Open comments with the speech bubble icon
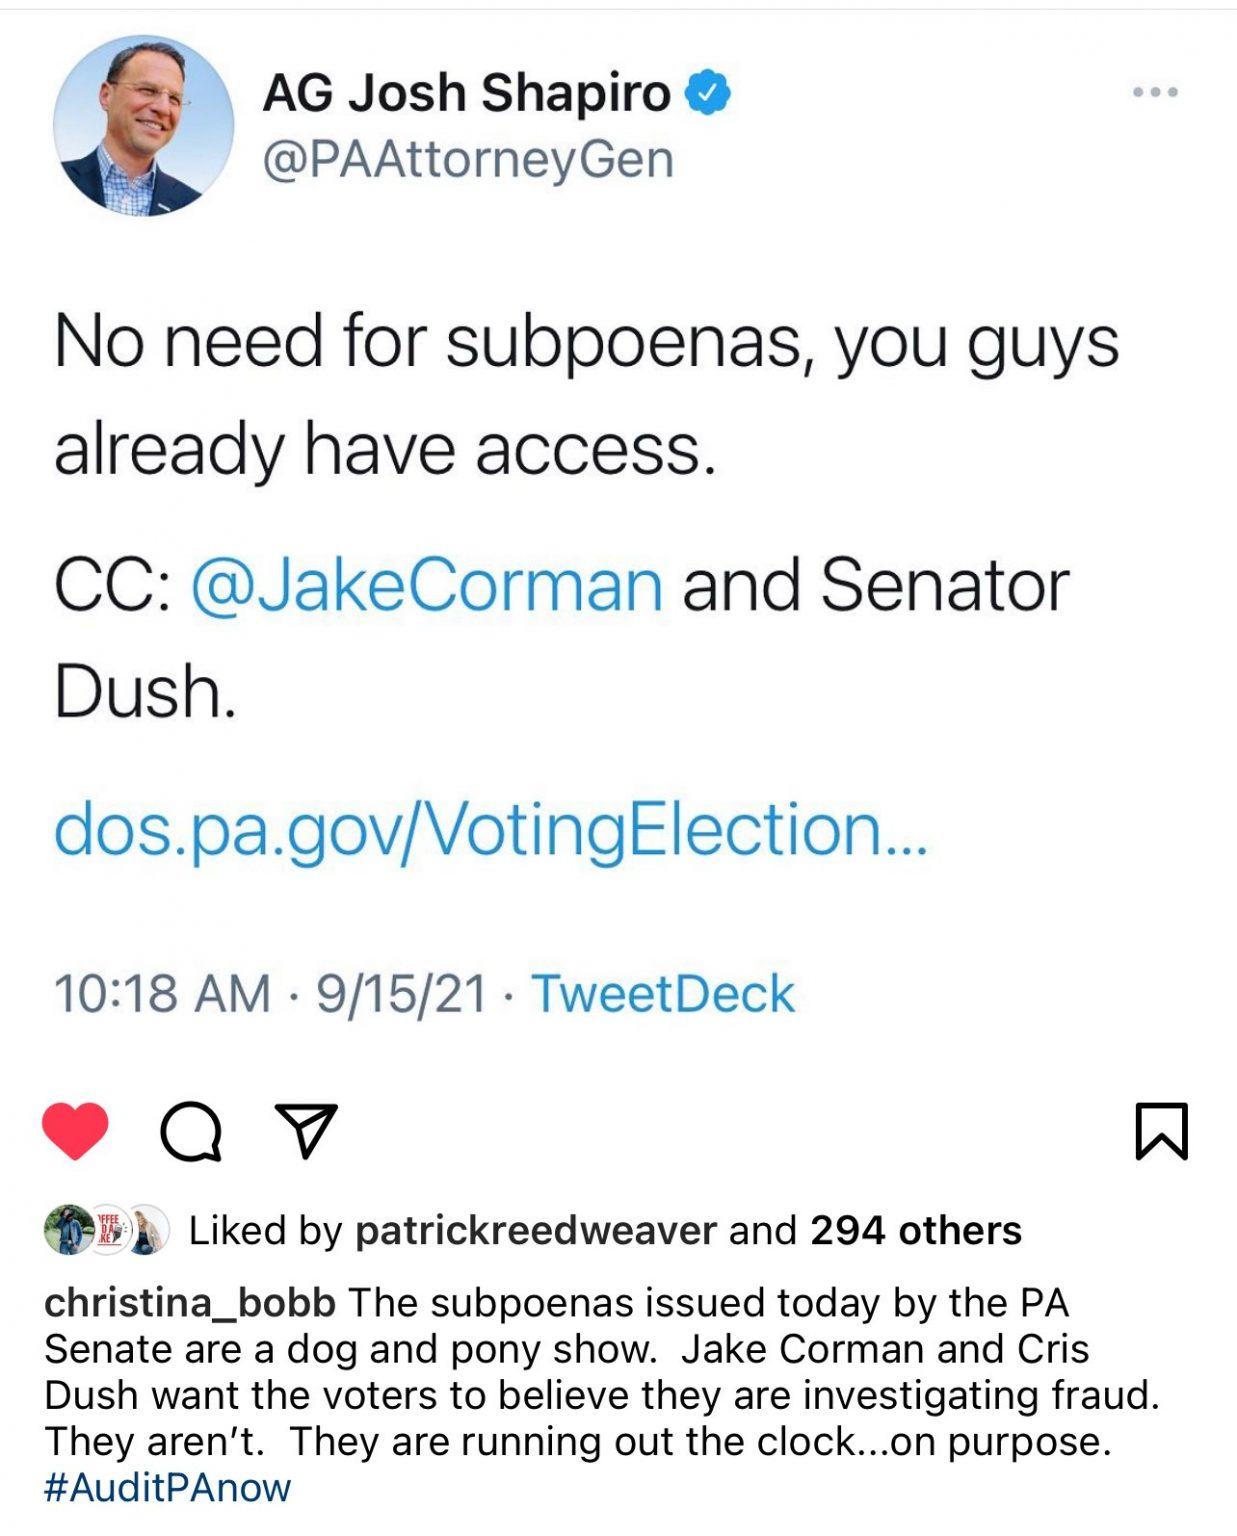Screen dimensions: 1237x1536 coord(190,1131)
